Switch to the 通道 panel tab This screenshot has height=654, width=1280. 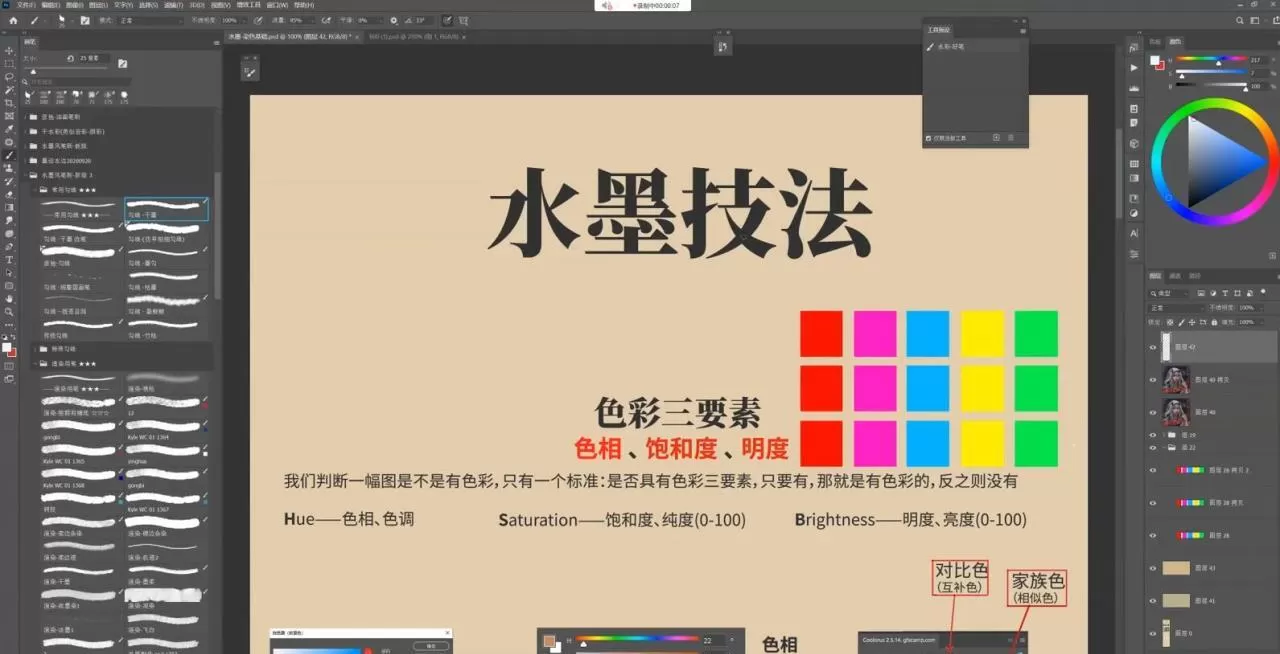click(1174, 275)
